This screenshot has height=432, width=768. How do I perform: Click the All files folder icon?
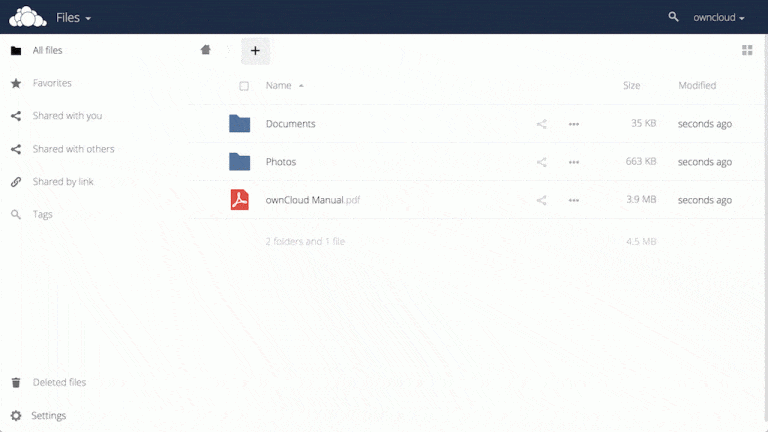tap(16, 50)
